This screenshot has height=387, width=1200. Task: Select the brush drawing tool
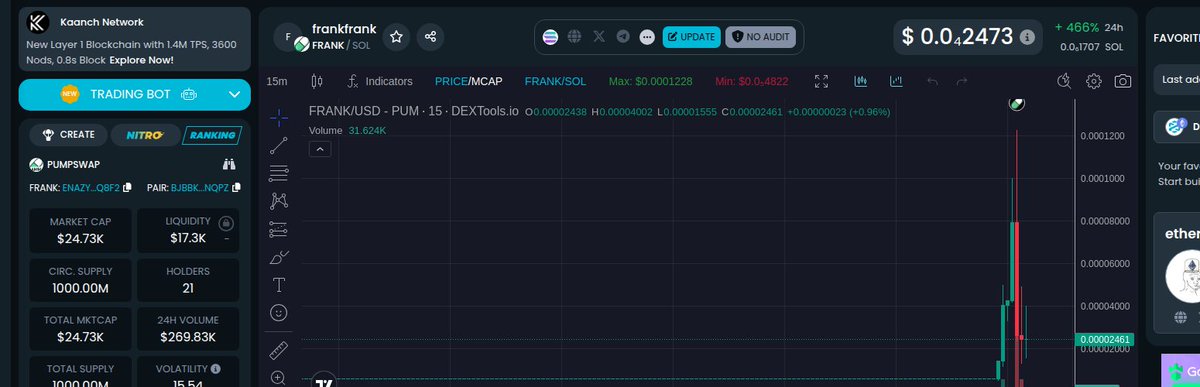pyautogui.click(x=279, y=257)
